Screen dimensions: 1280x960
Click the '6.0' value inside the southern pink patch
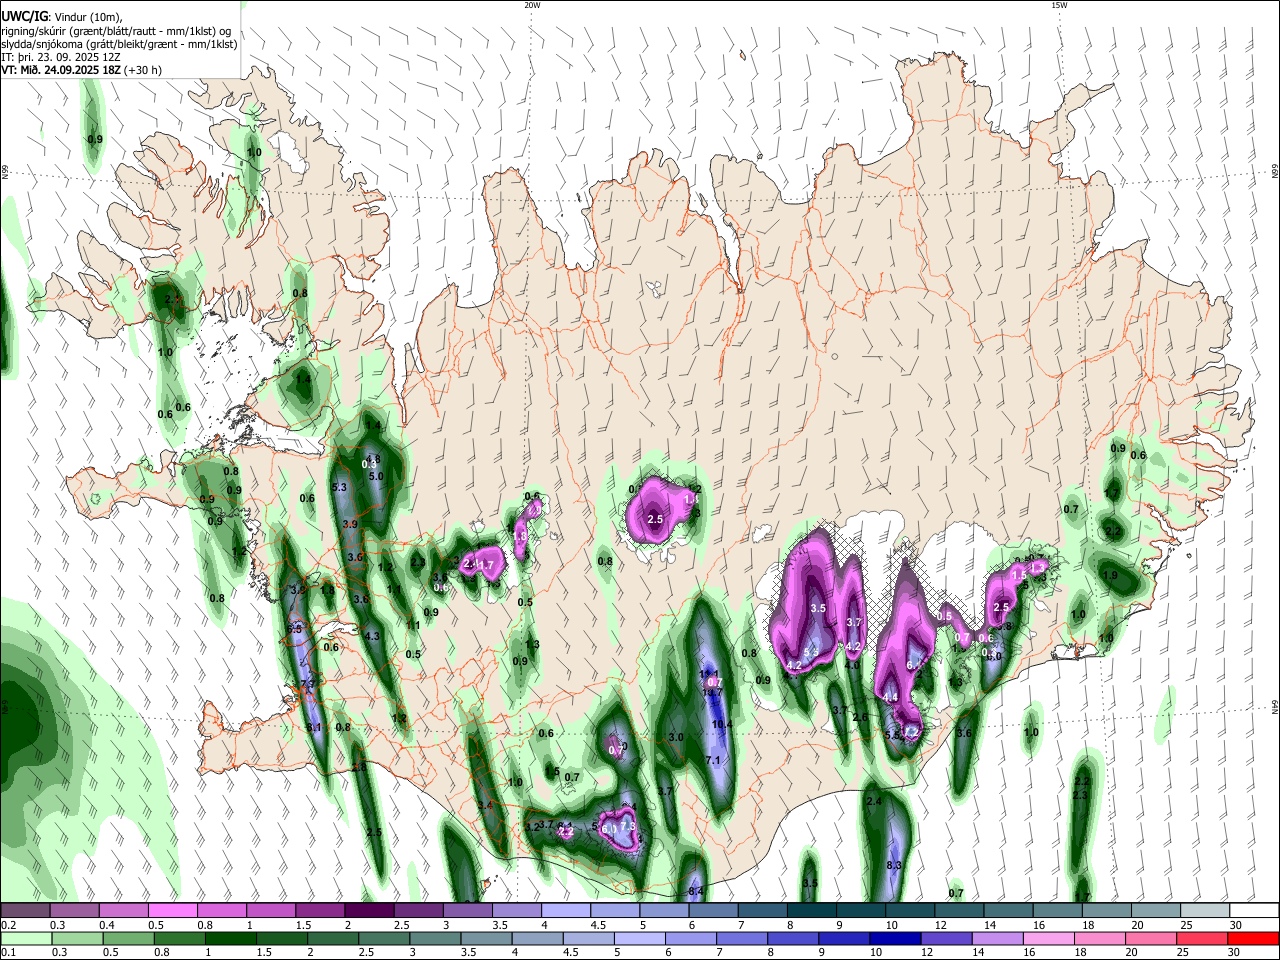pyautogui.click(x=609, y=828)
